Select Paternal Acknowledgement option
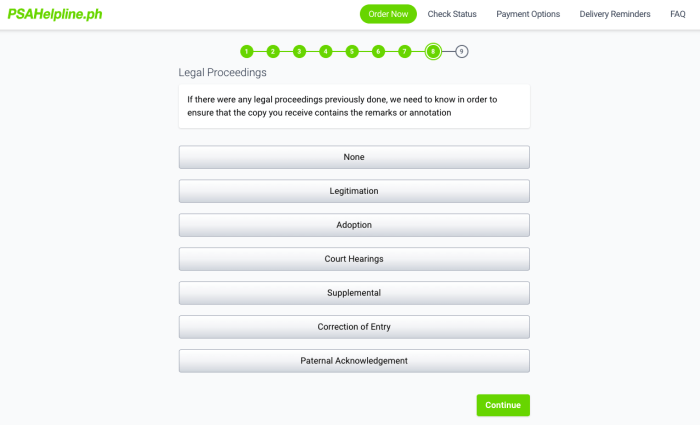Viewport: 700px width, 425px height. pos(354,361)
